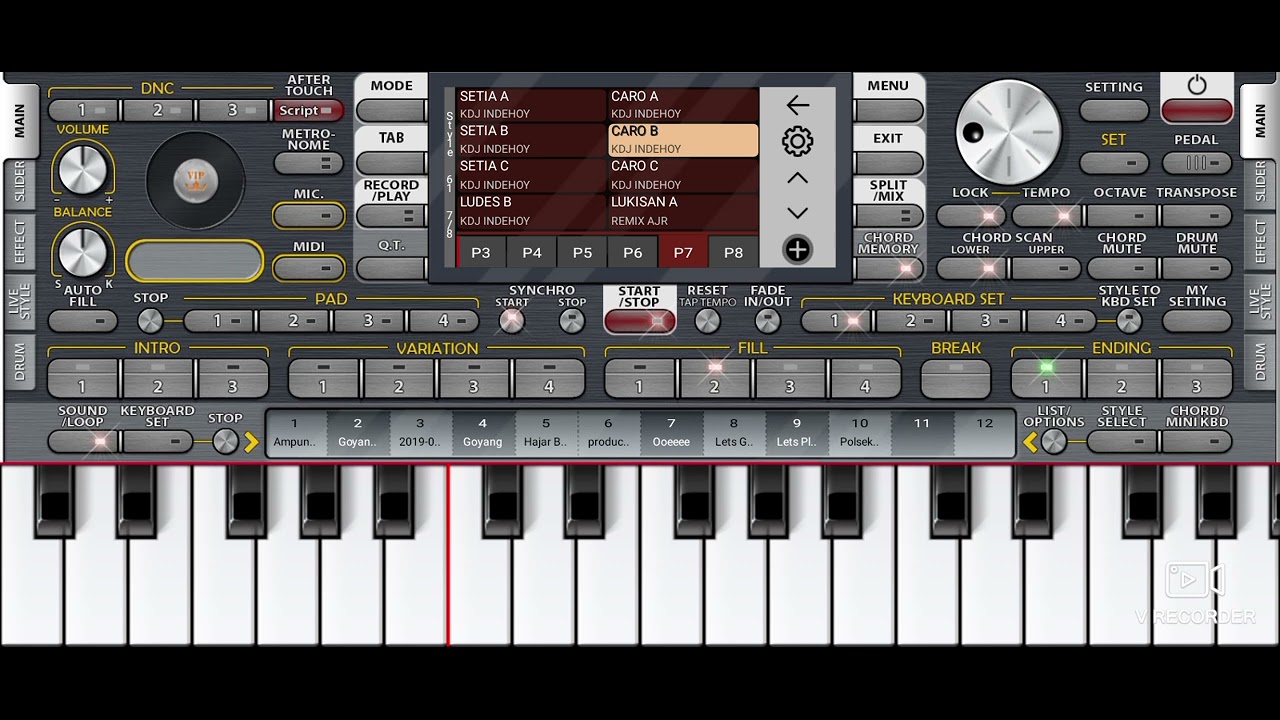Toggle the Script aftertouch button
Screen dimensions: 1280x720
308,111
